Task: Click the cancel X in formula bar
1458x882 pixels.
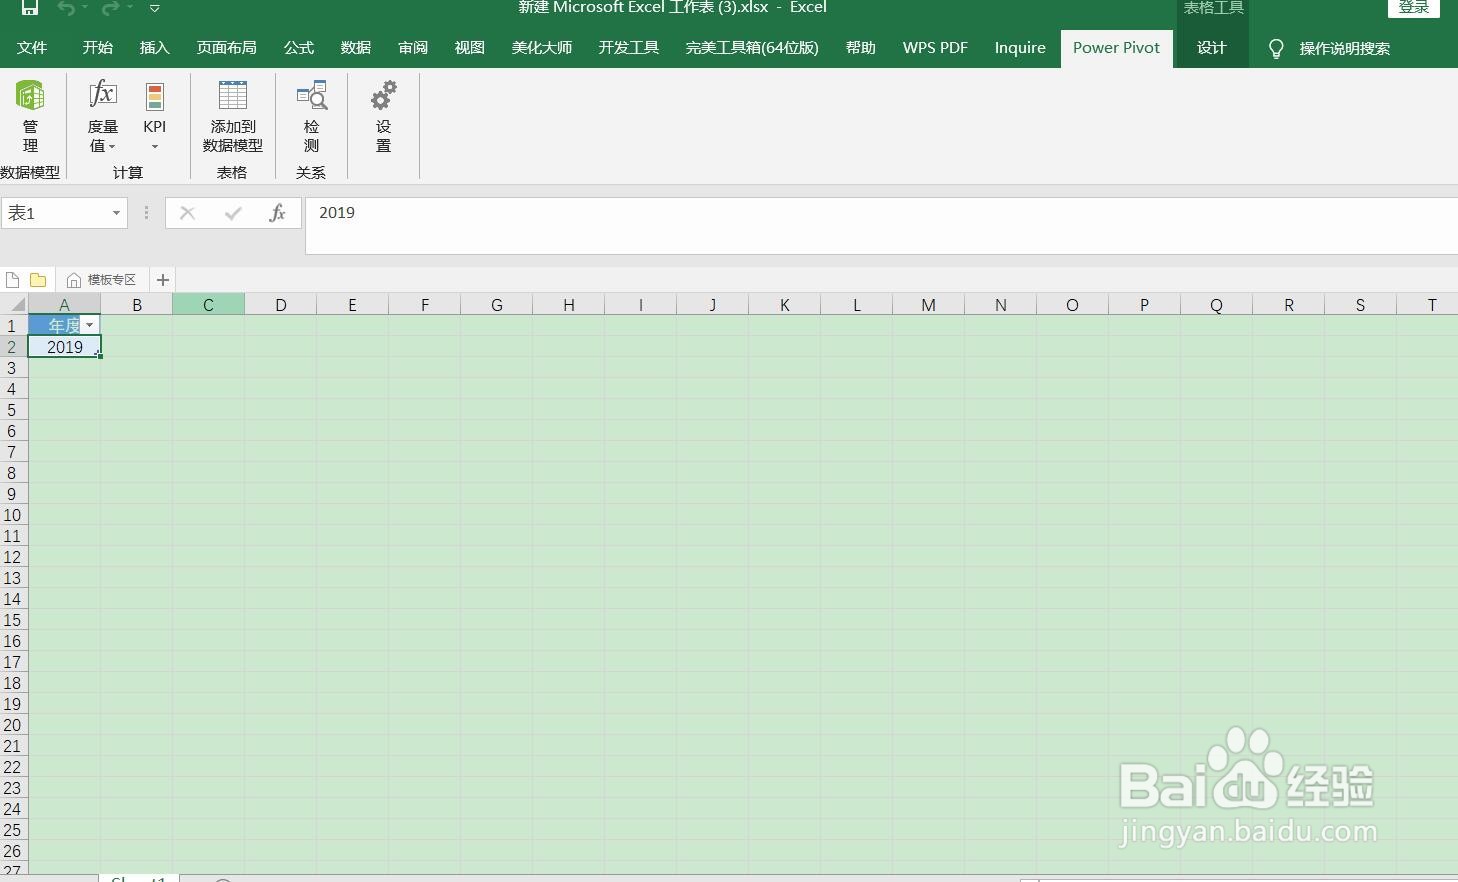Action: [187, 213]
